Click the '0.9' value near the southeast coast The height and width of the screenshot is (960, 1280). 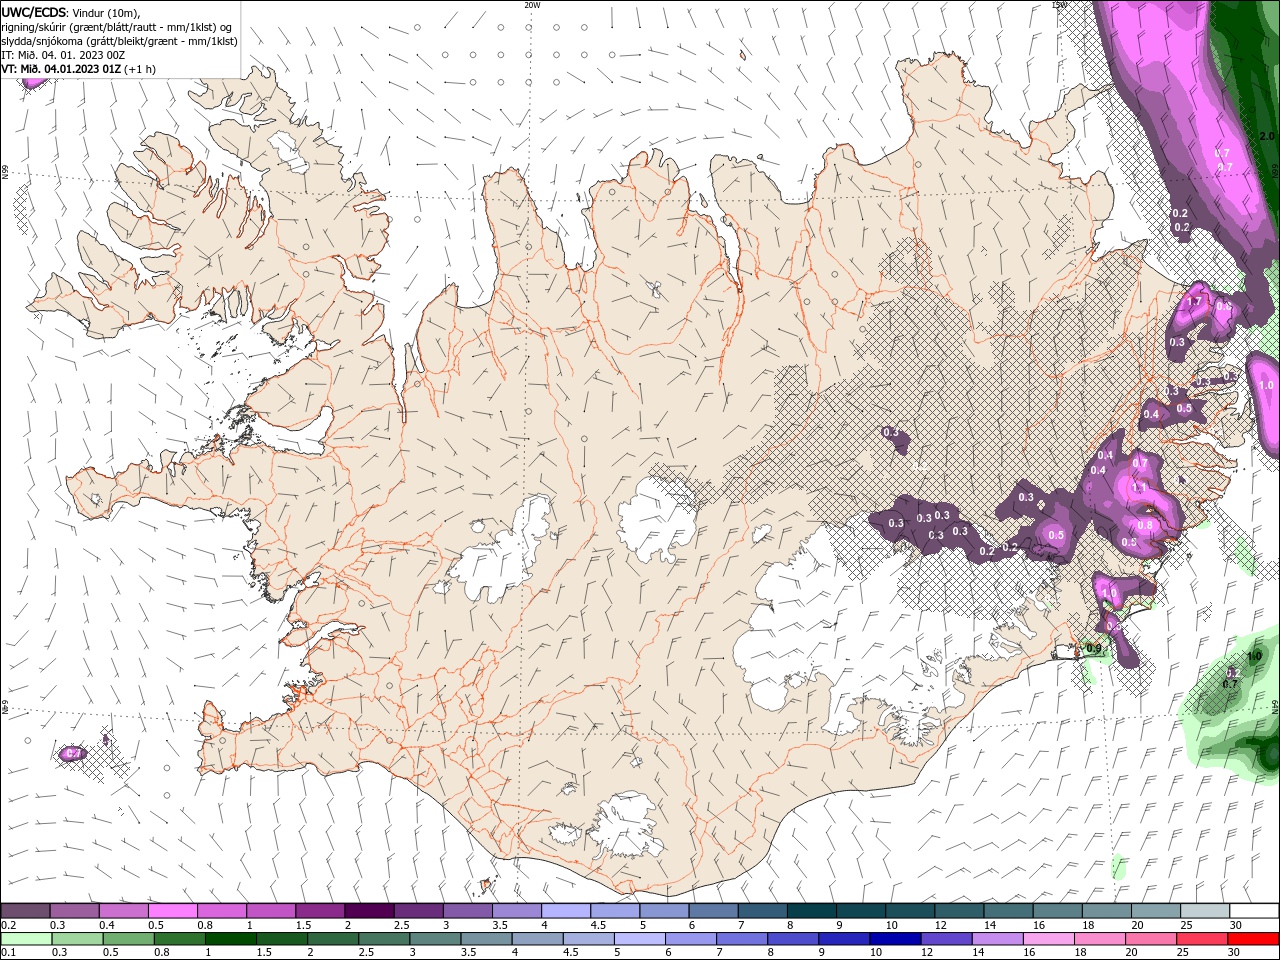[x=1094, y=649]
